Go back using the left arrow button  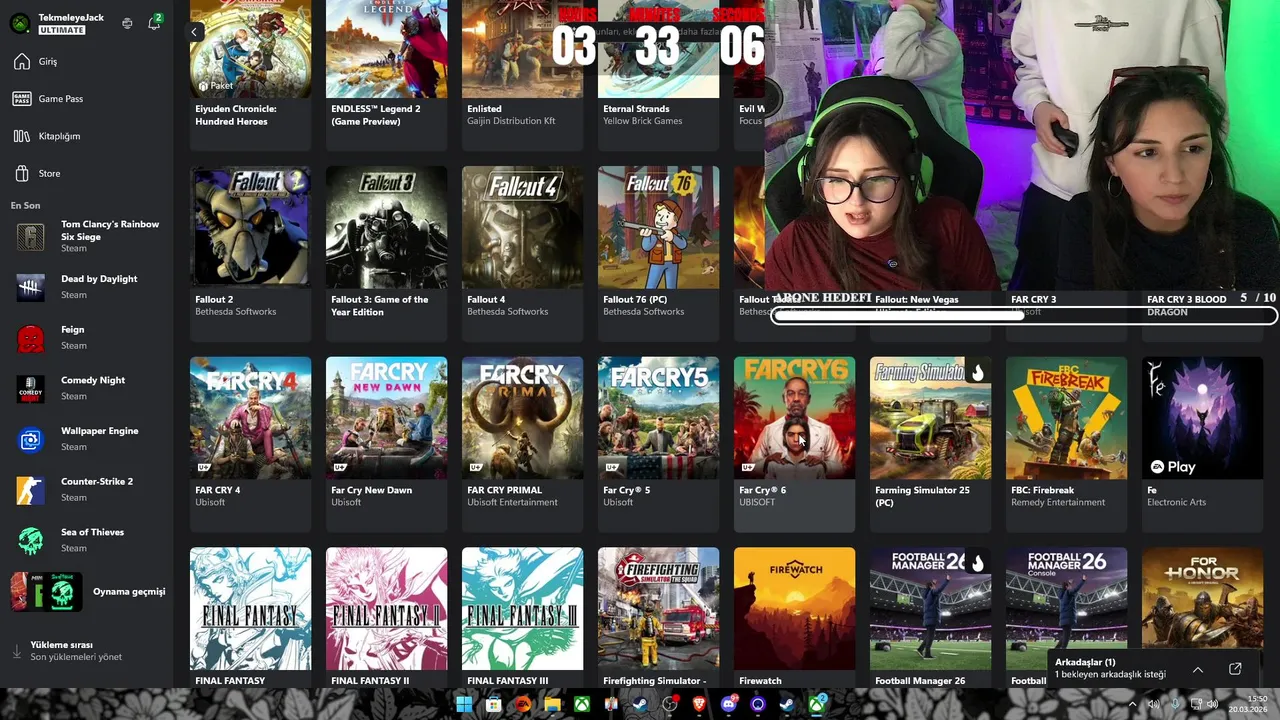pyautogui.click(x=195, y=32)
